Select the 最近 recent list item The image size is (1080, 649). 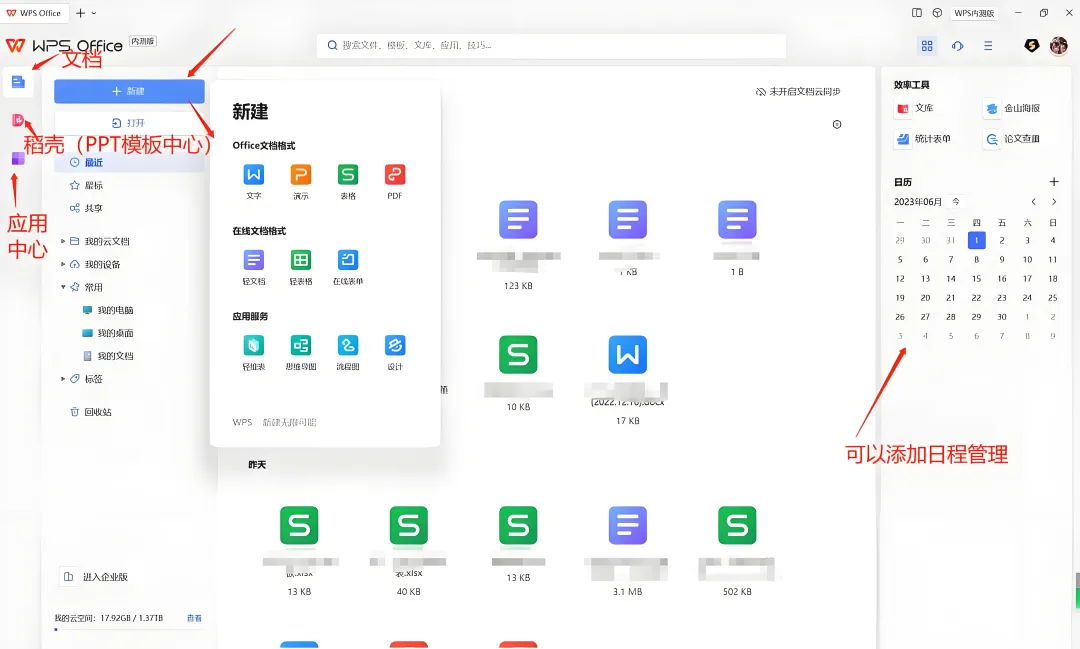click(x=129, y=163)
